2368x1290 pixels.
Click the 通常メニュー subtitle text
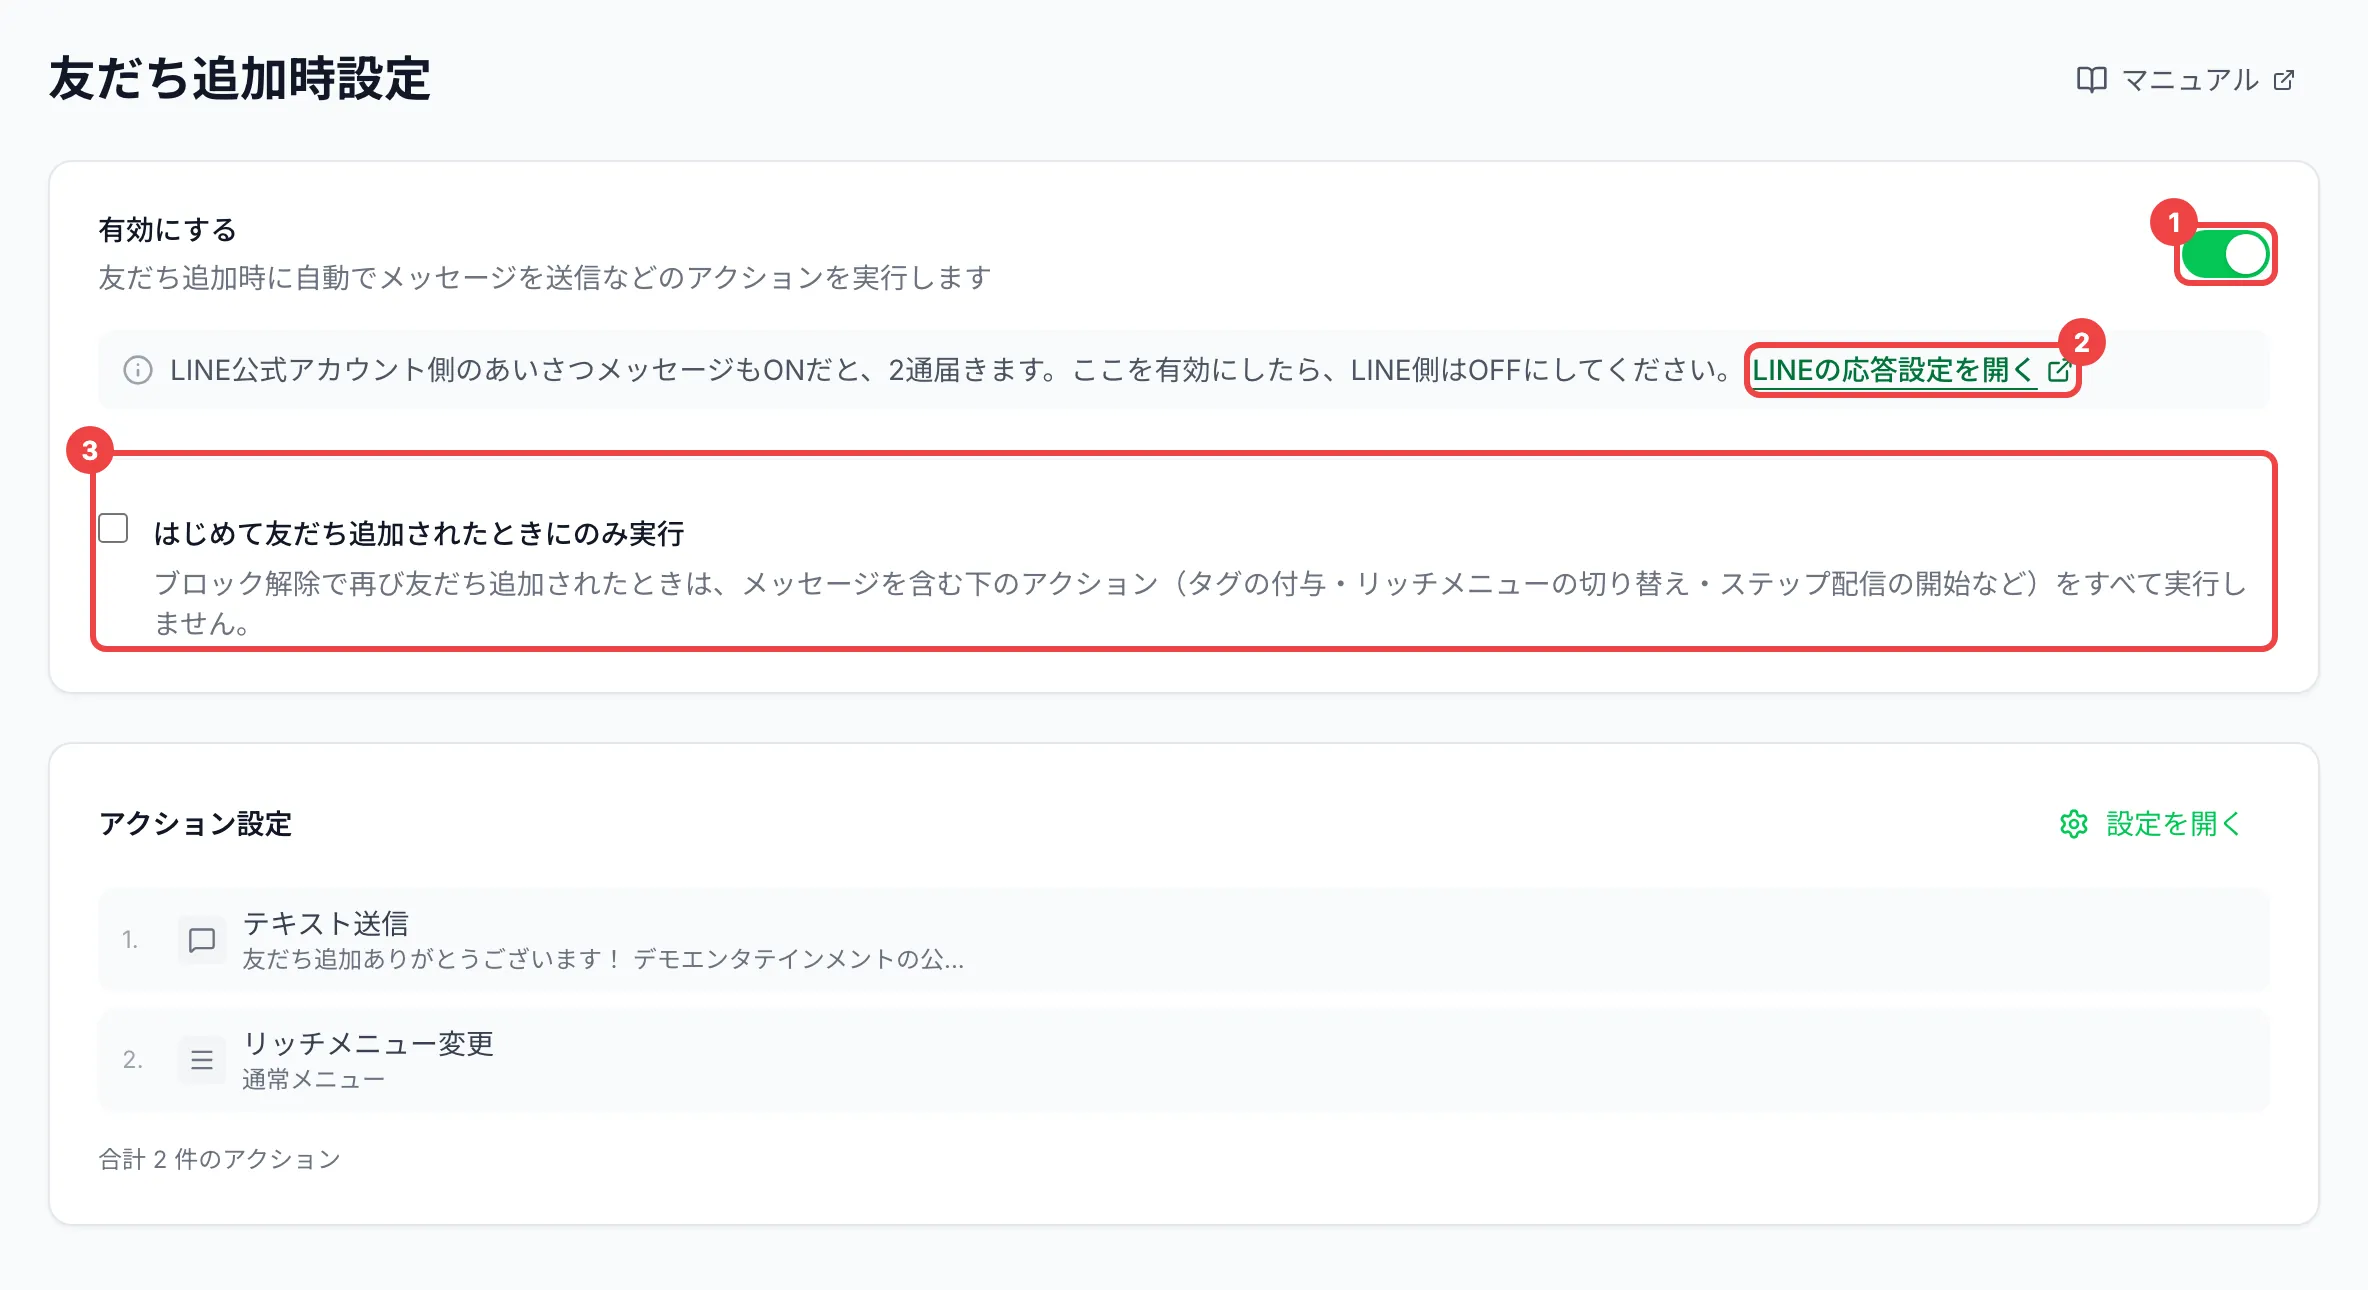[x=313, y=1080]
